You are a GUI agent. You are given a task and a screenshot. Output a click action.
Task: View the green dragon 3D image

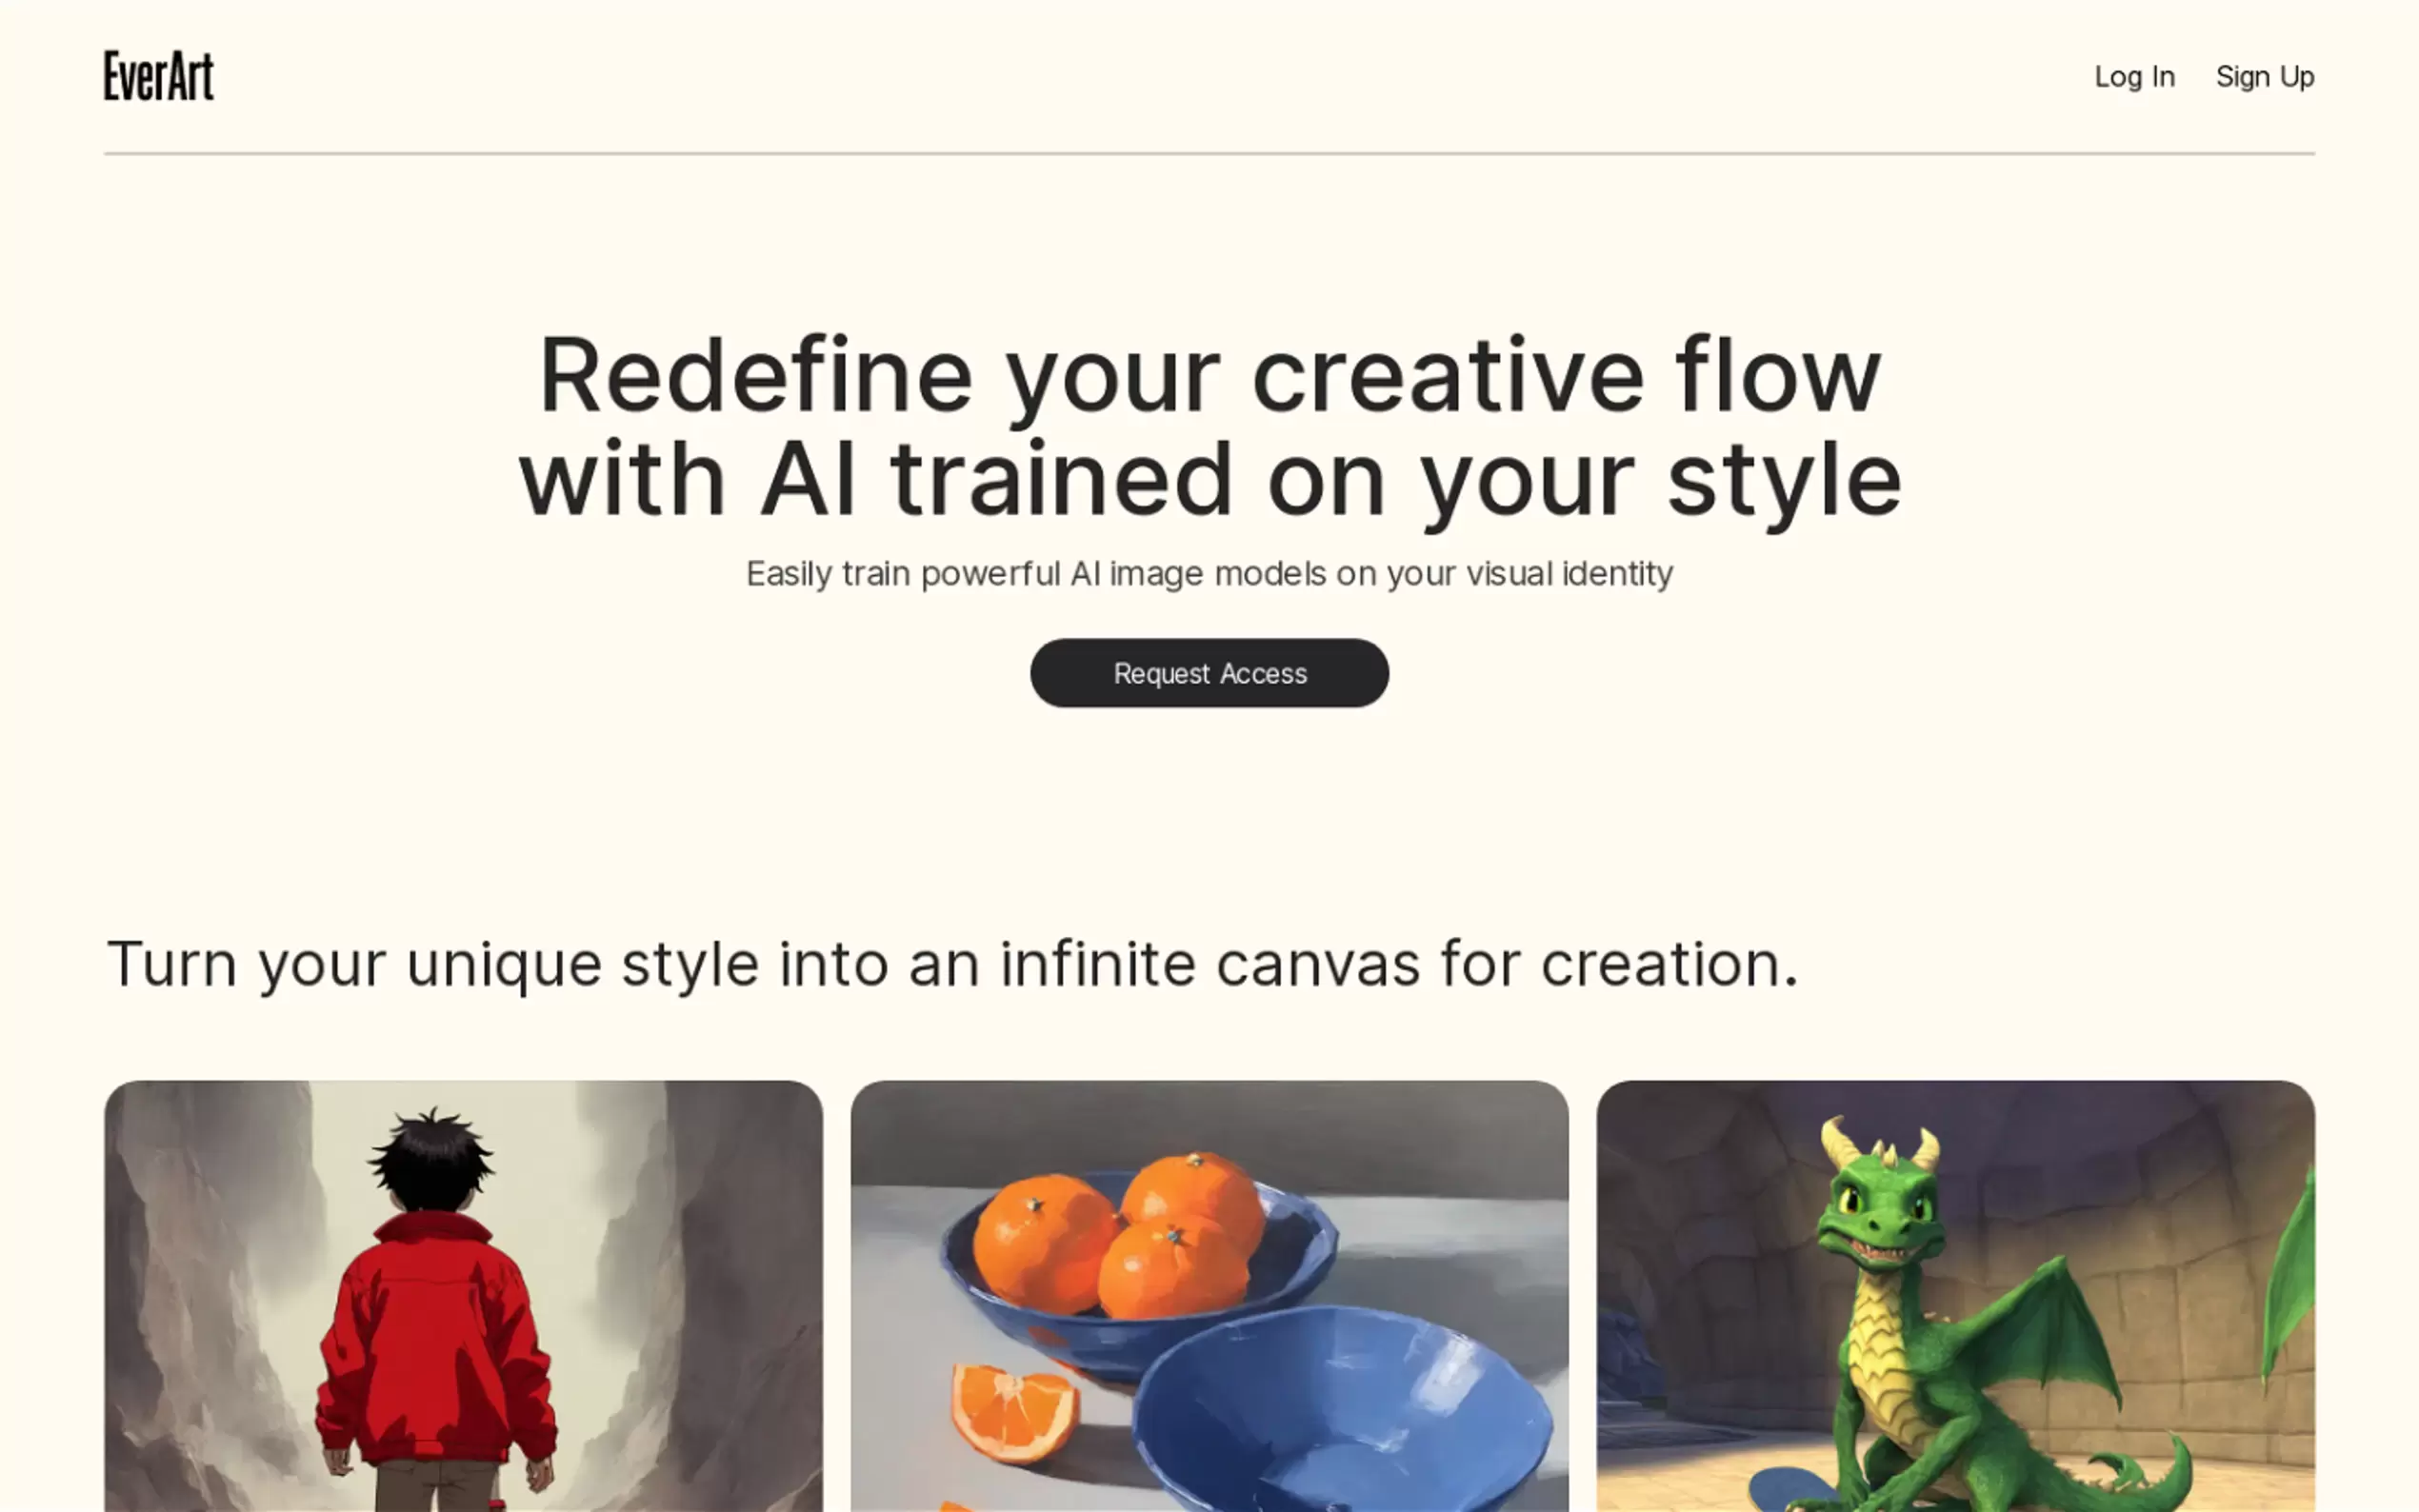click(x=1955, y=1296)
